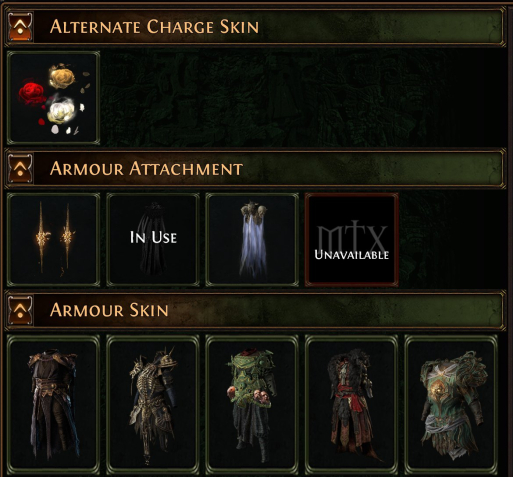Screen dimensions: 513x477
Task: Collapse the Alternate Charge Skin section
Action: pyautogui.click(x=20, y=27)
